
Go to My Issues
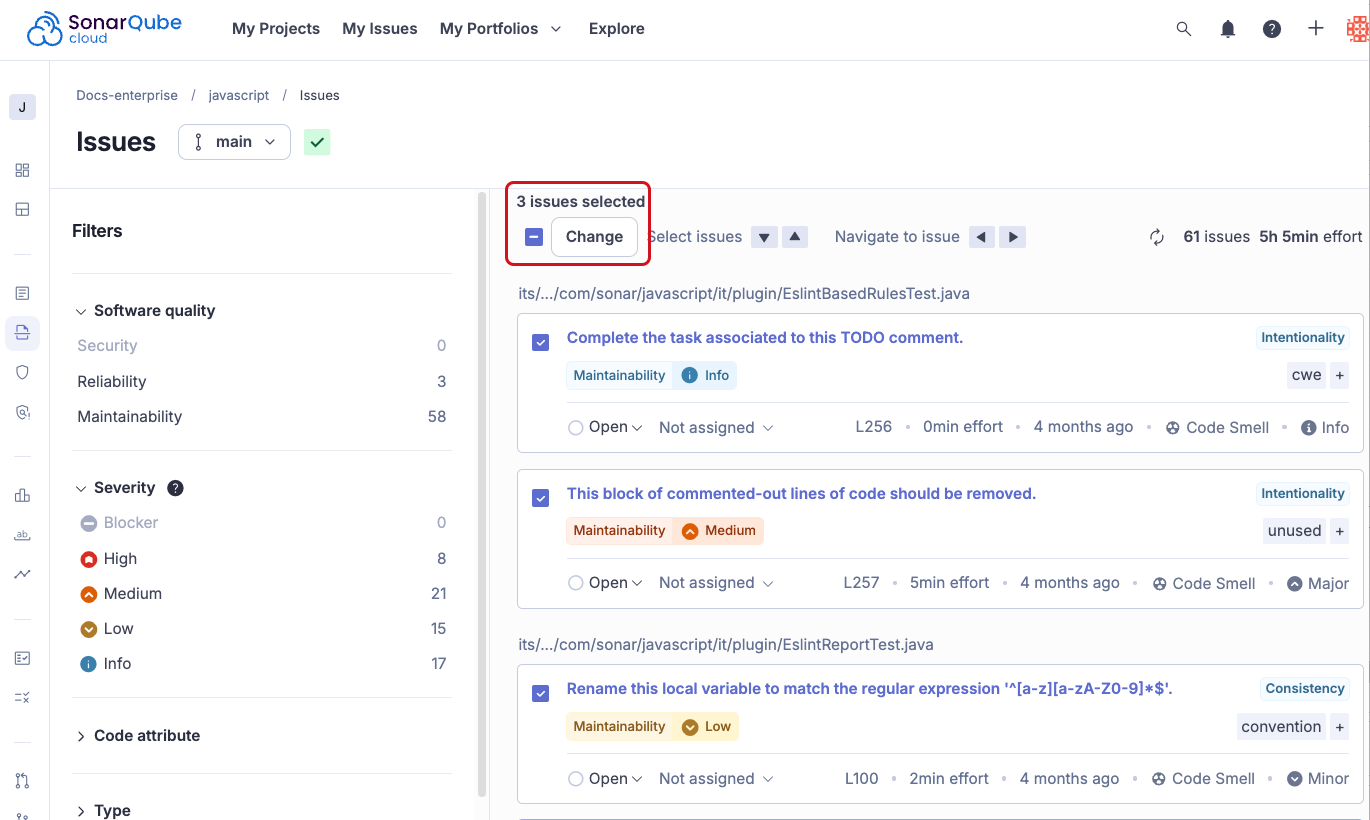(x=380, y=29)
